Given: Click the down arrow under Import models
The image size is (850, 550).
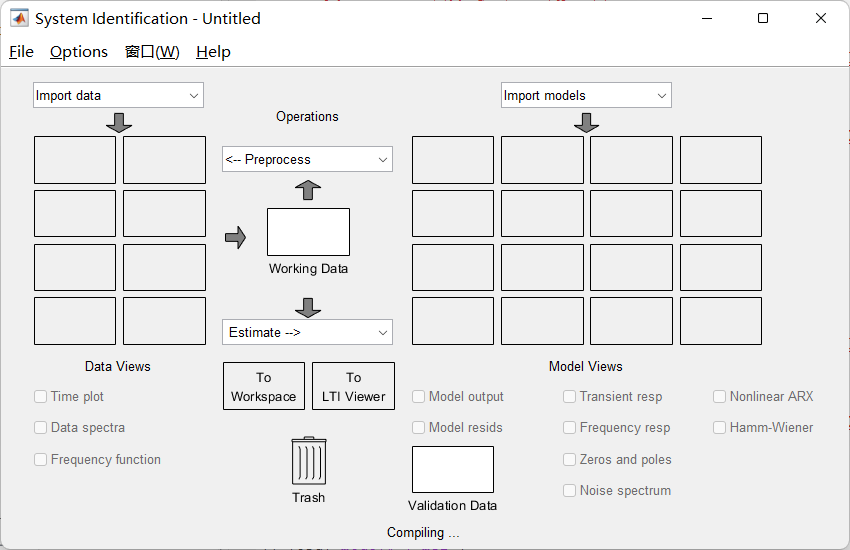Looking at the screenshot, I should click(x=587, y=122).
